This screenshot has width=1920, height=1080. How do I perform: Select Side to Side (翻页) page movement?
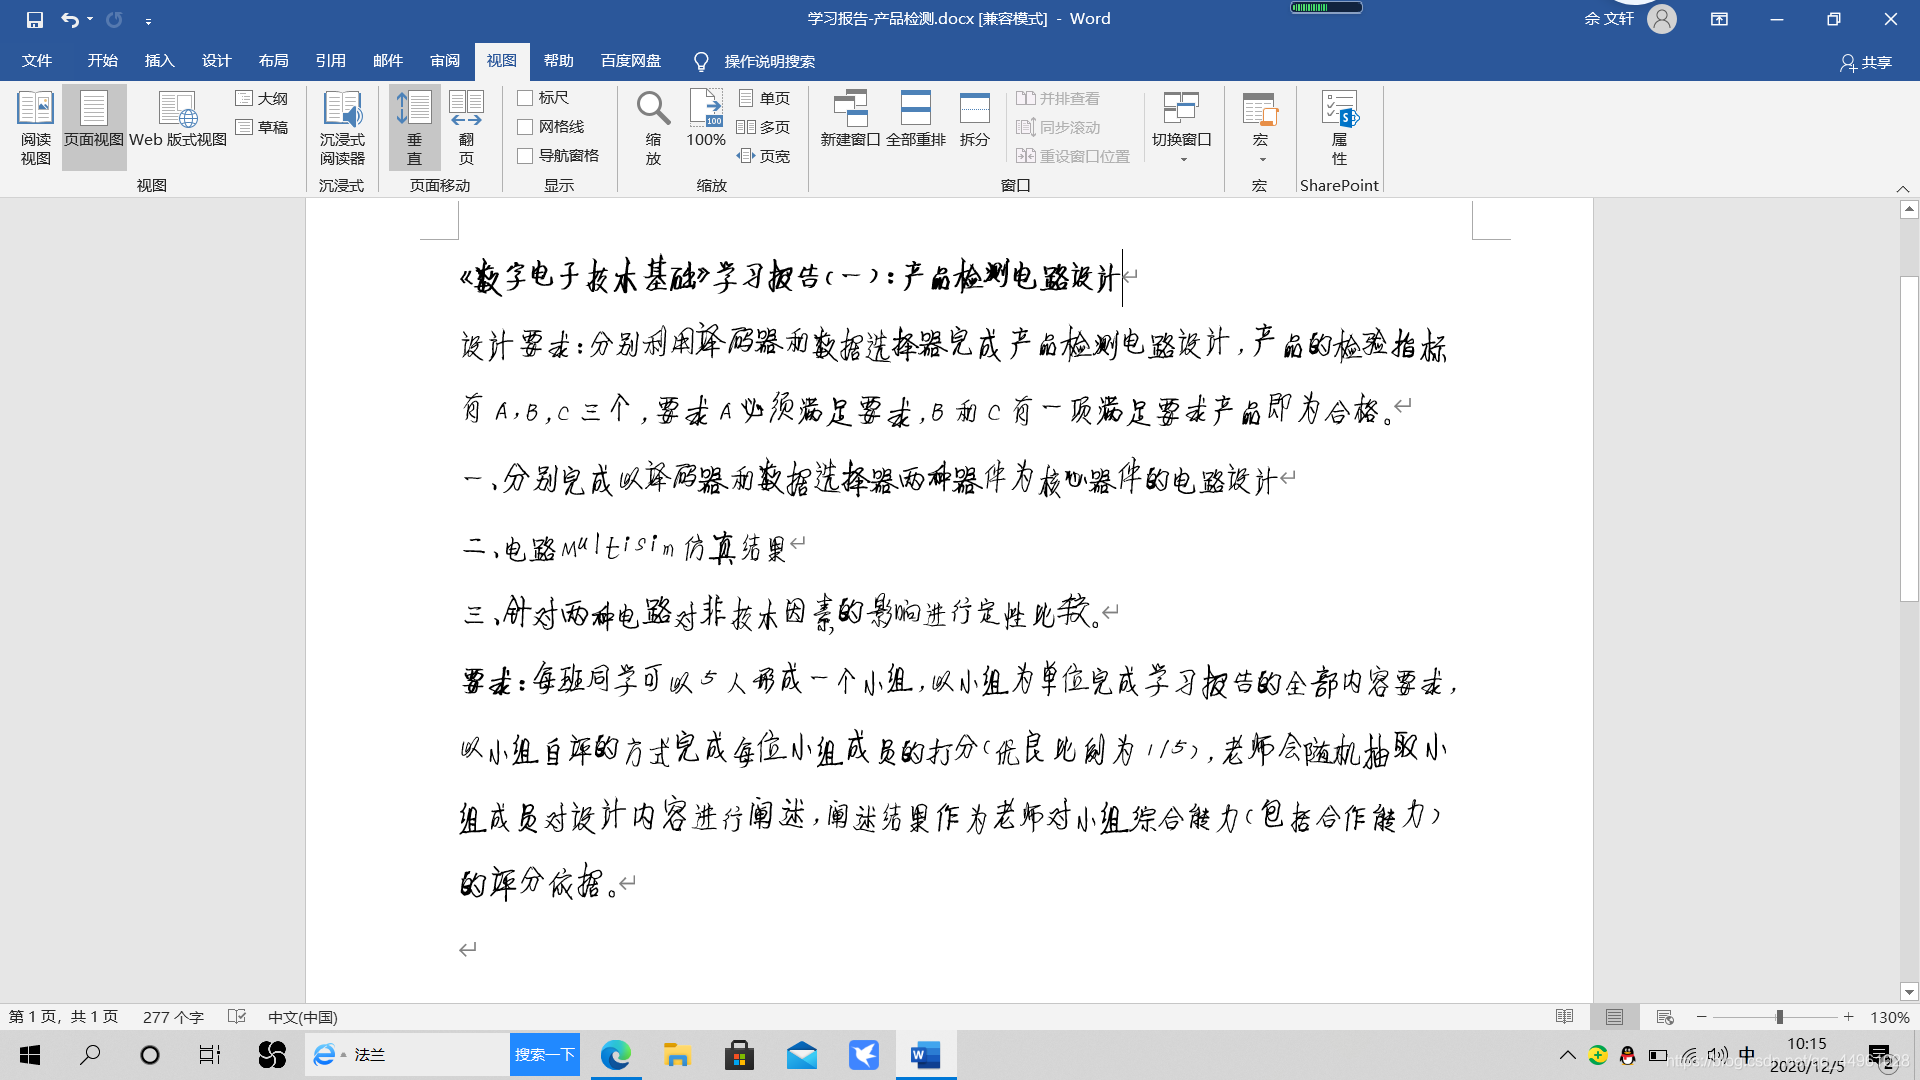[466, 127]
